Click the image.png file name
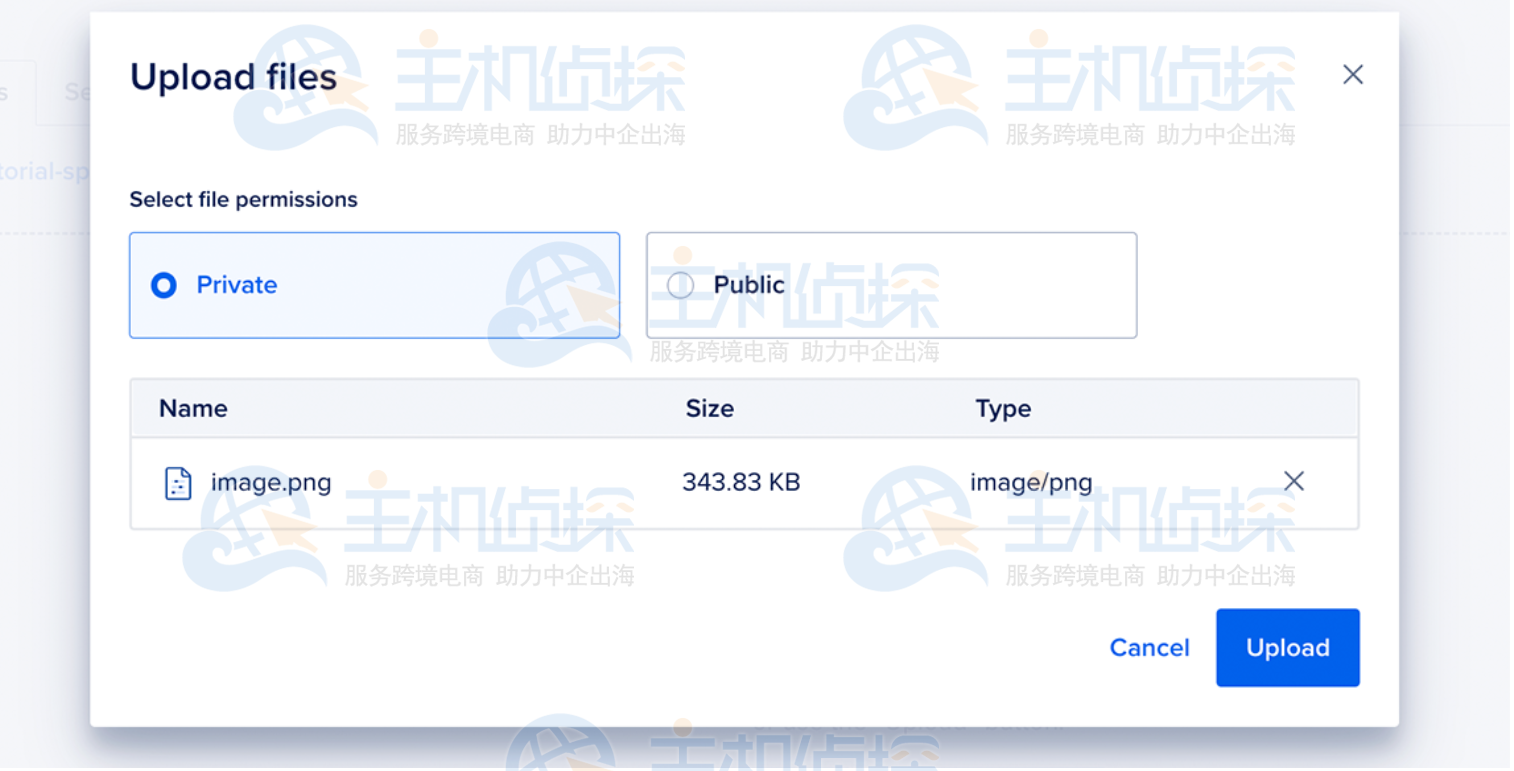Image resolution: width=1514 pixels, height=771 pixels. (x=271, y=484)
